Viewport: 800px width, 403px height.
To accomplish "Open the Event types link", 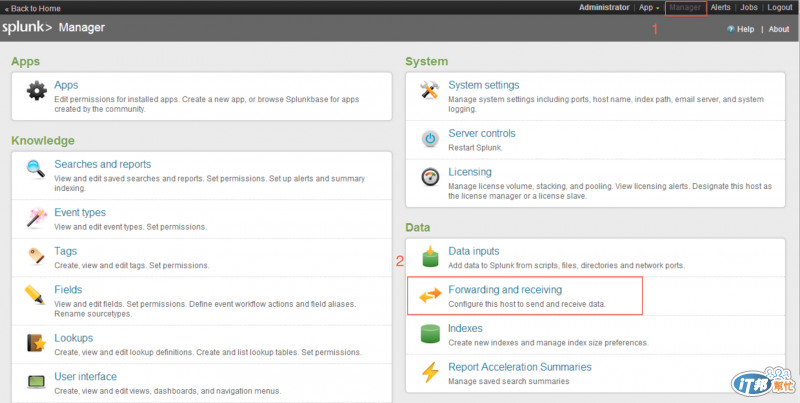I will click(80, 213).
